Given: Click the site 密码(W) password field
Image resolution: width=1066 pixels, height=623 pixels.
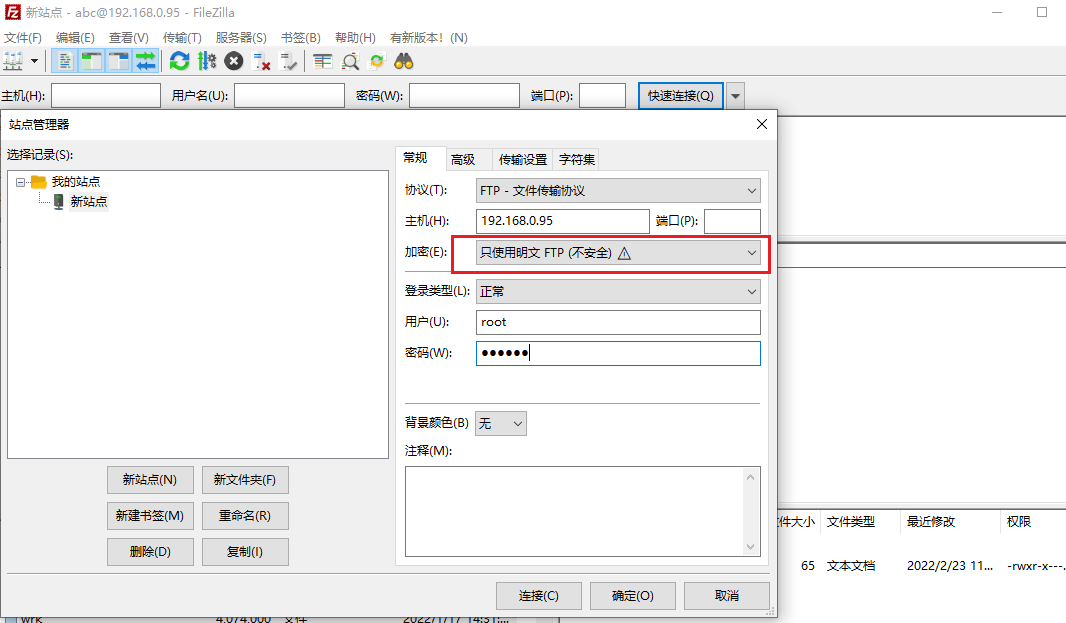Looking at the screenshot, I should (x=618, y=353).
